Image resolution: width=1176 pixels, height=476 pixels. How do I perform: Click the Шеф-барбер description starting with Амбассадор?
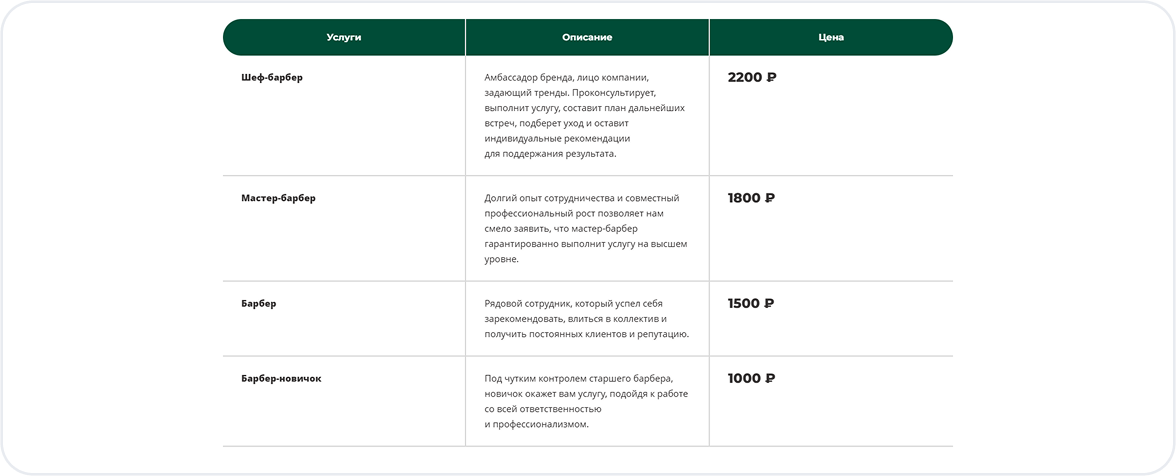[584, 116]
